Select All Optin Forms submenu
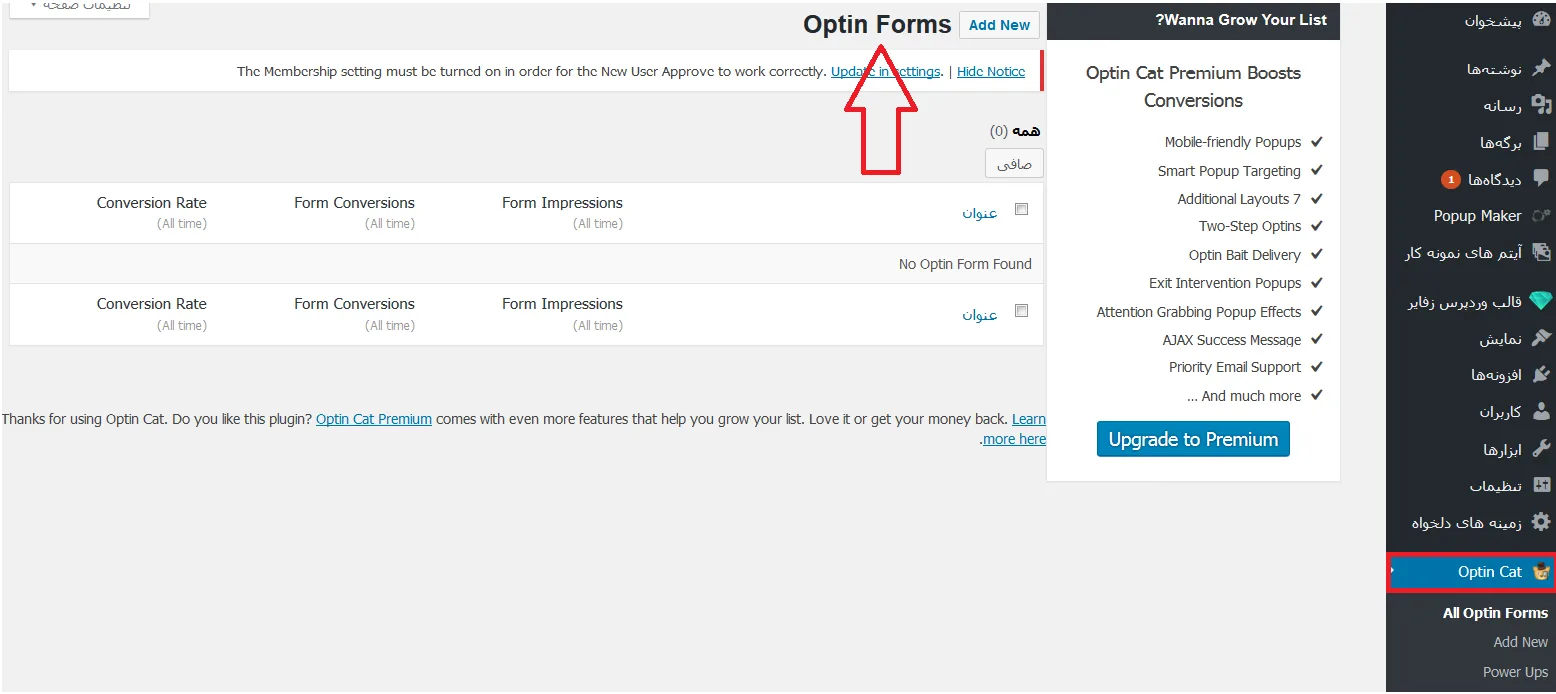 pyautogui.click(x=1495, y=613)
